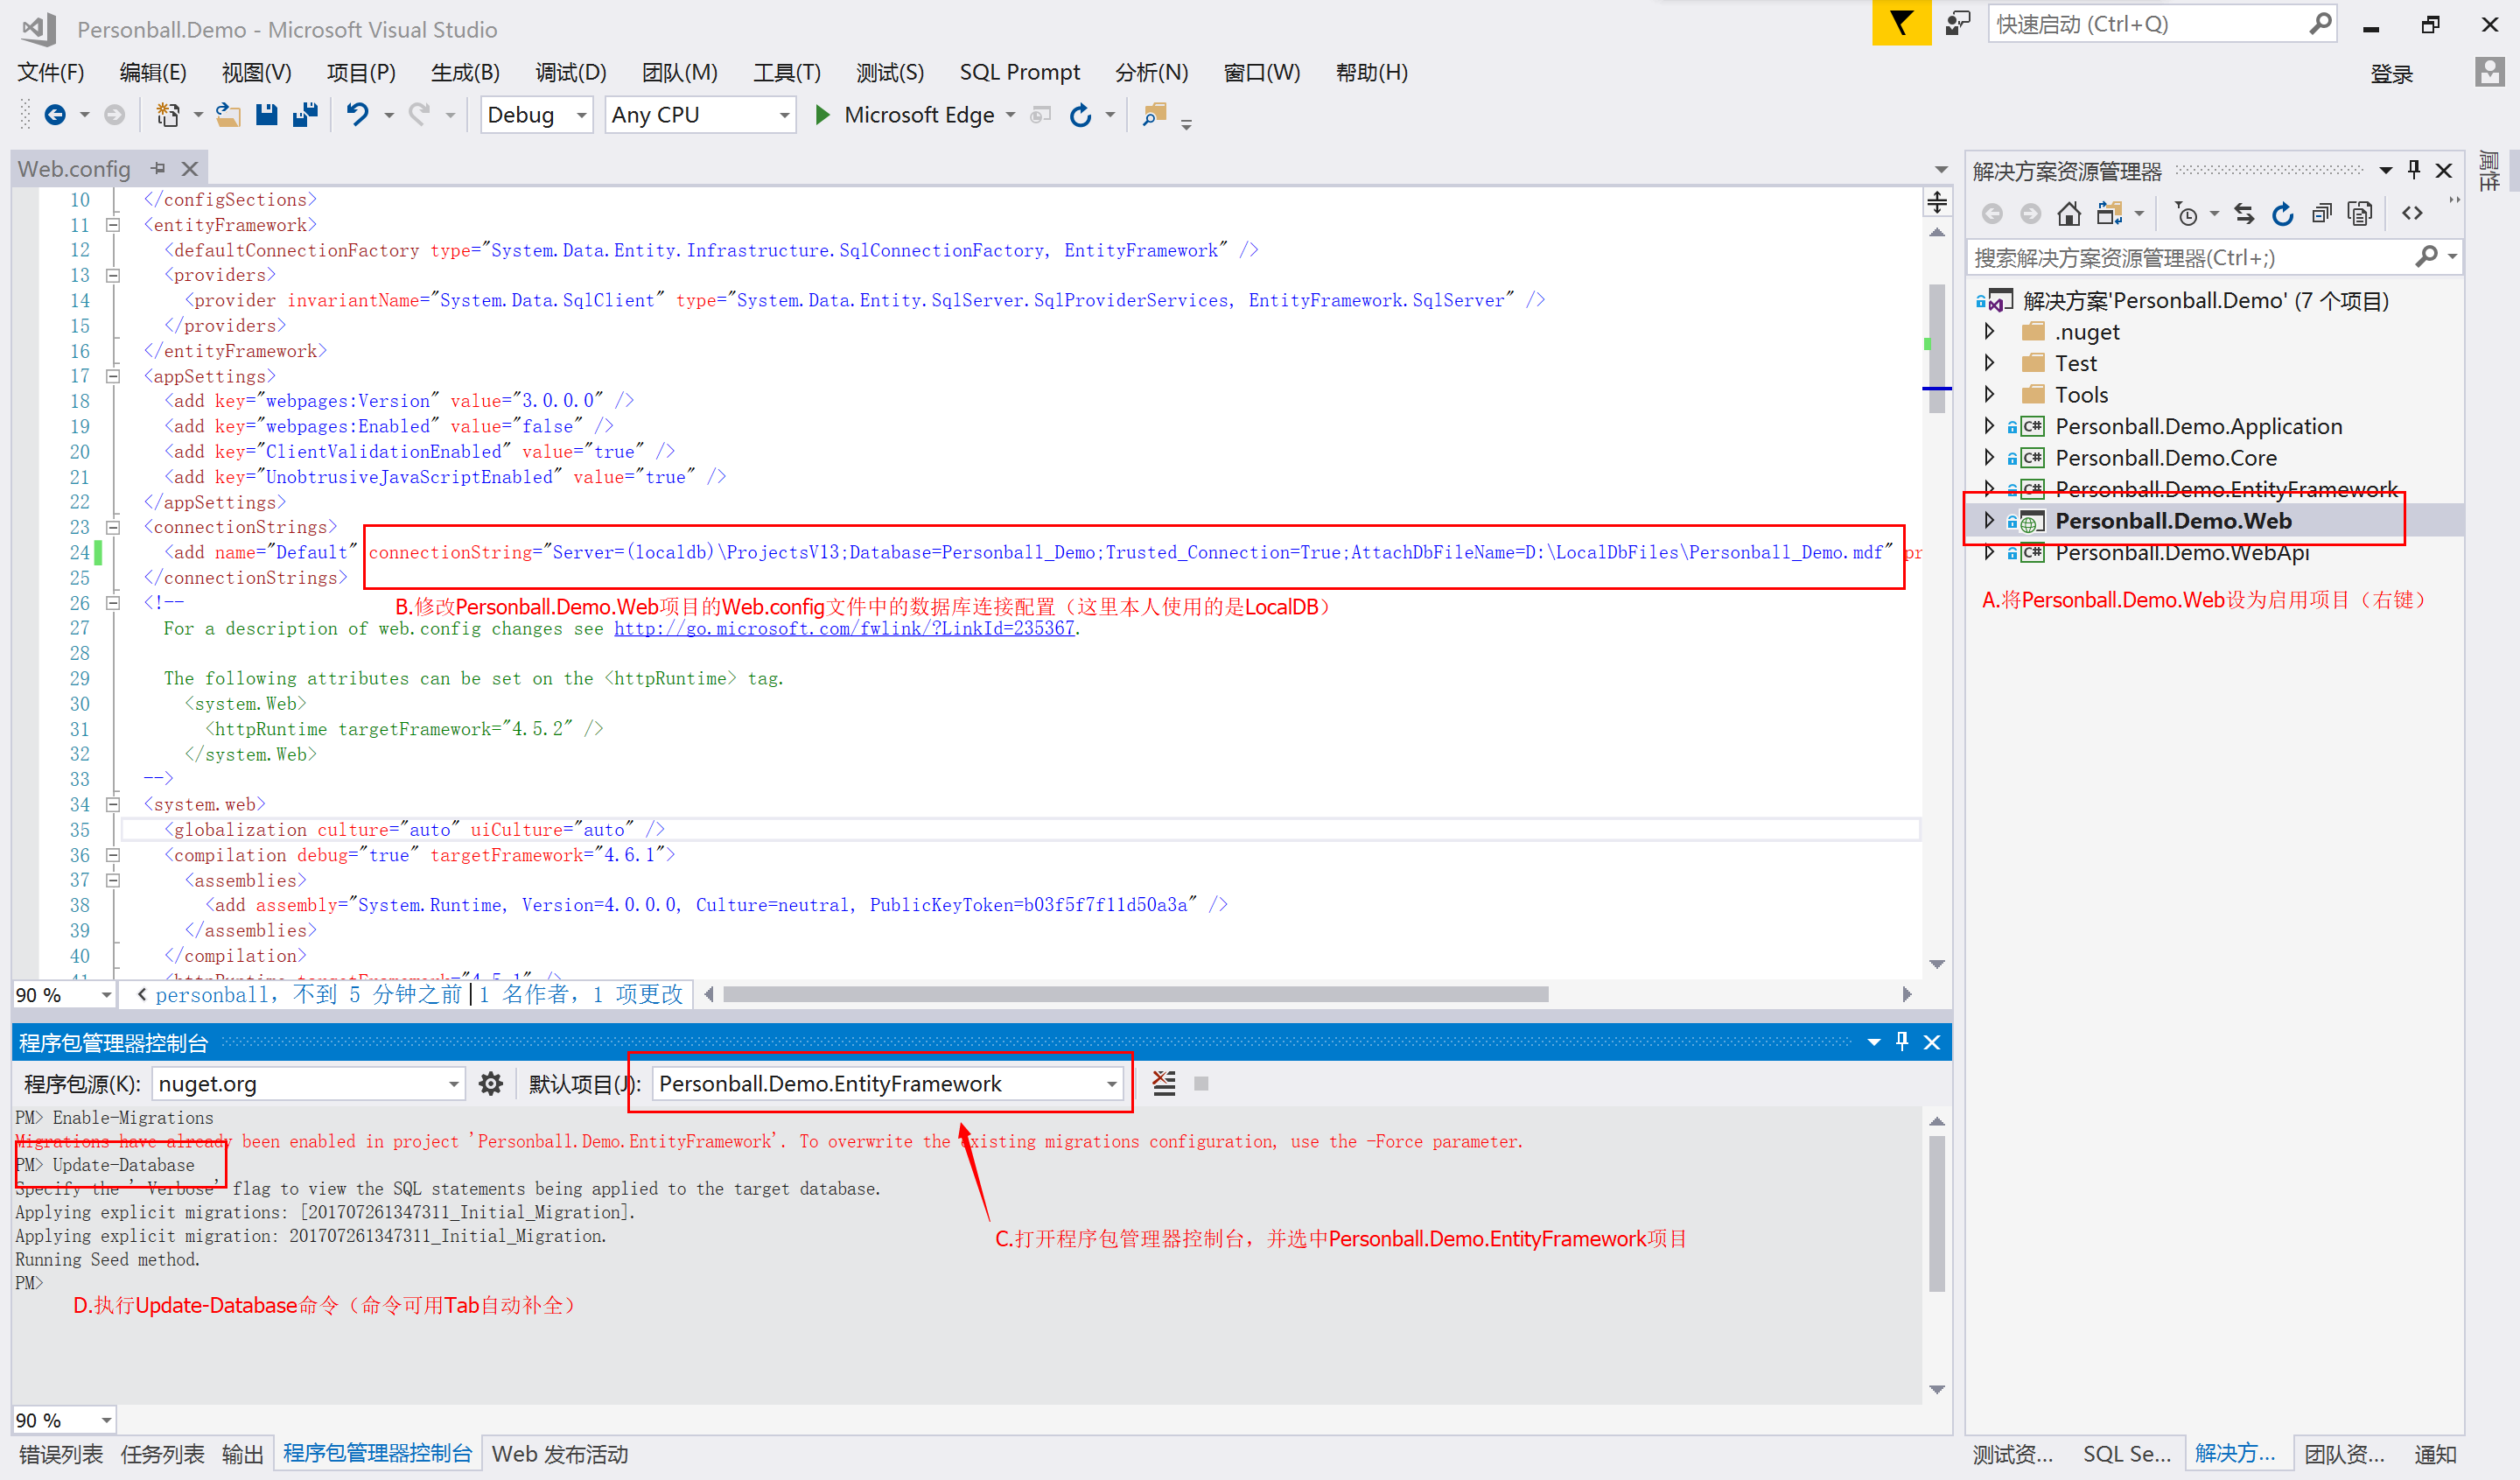Open the Debug configuration dropdown
This screenshot has width=2520, height=1480.
[581, 115]
